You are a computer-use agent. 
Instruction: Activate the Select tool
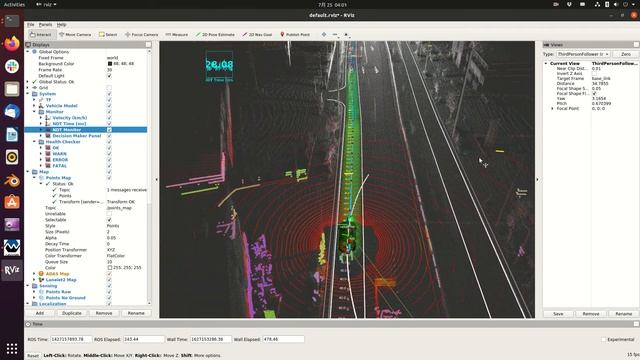(x=108, y=35)
